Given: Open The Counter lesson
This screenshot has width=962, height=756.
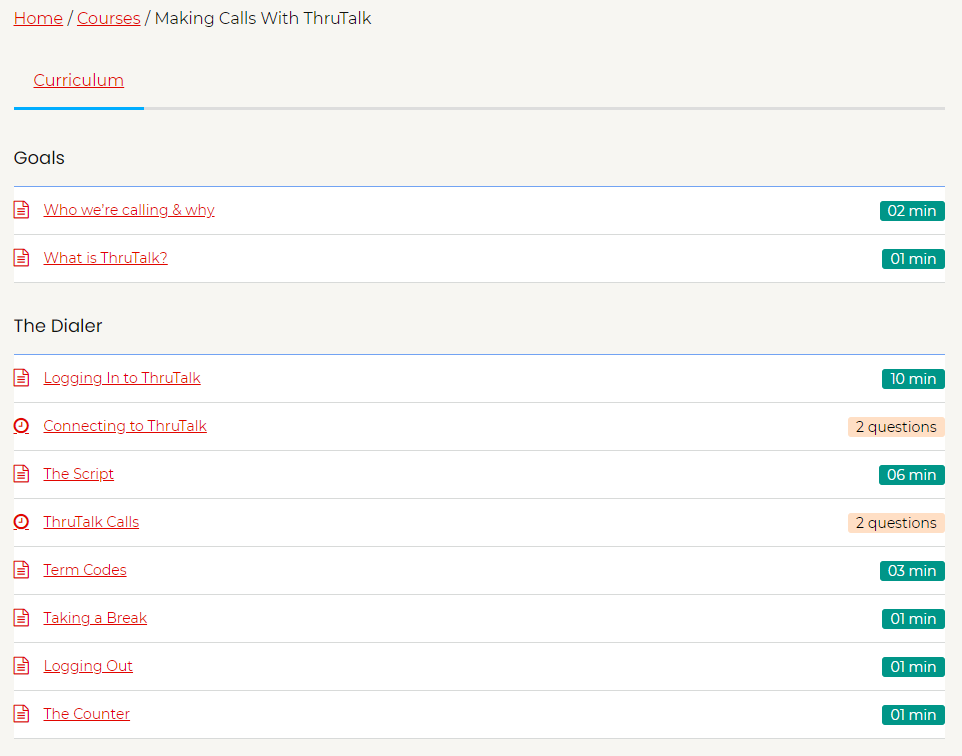Looking at the screenshot, I should point(87,714).
